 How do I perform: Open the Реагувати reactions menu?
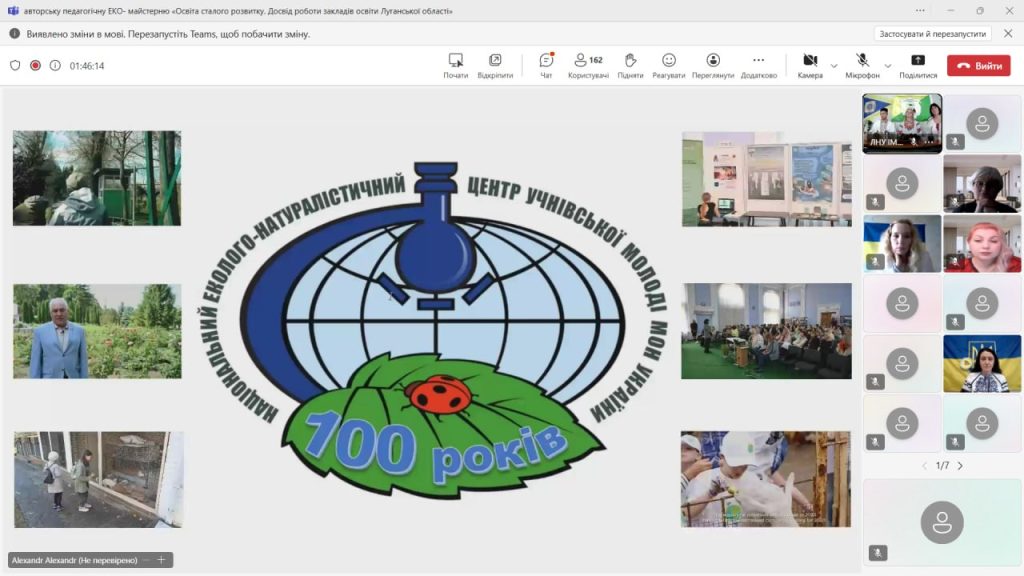pyautogui.click(x=669, y=65)
